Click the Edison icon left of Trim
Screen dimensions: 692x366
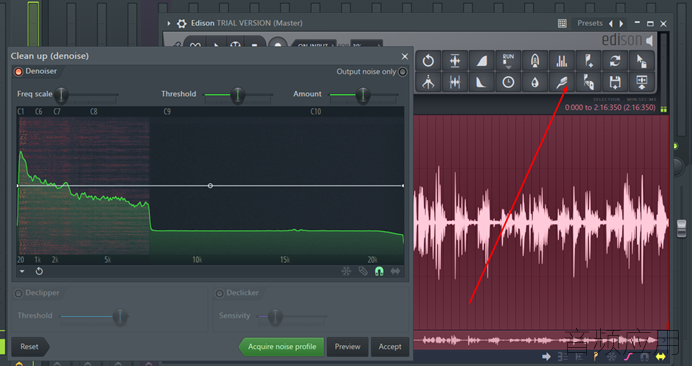(428, 82)
